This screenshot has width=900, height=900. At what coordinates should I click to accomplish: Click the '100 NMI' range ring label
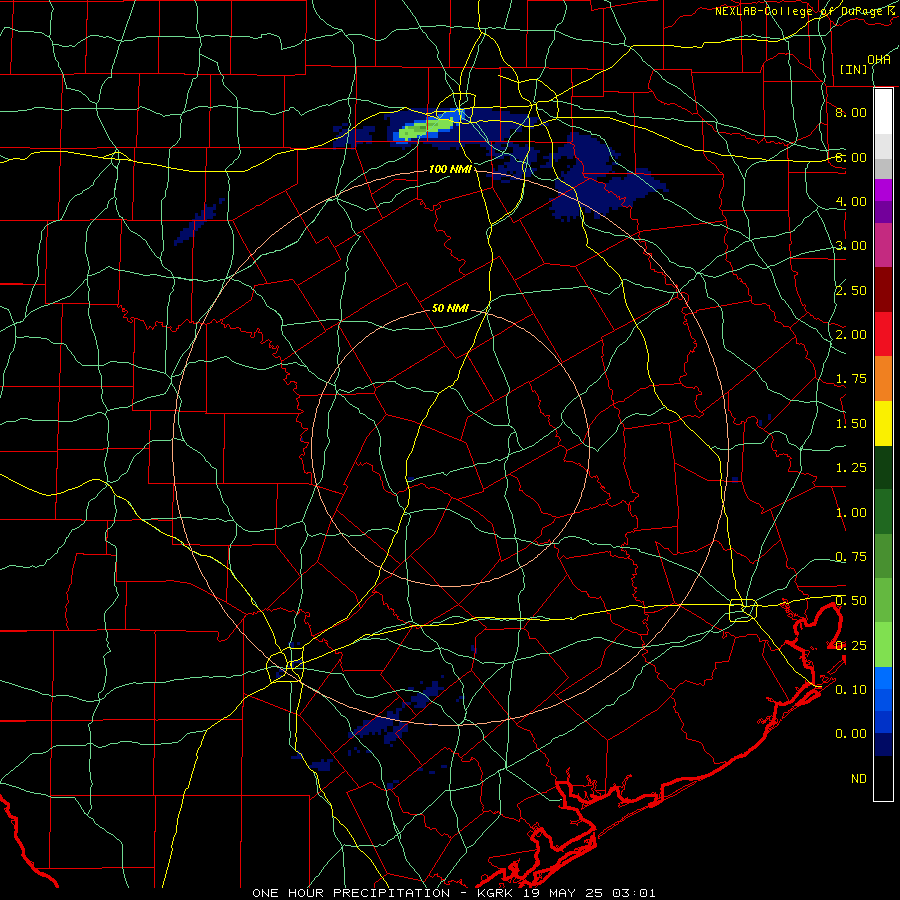click(450, 169)
